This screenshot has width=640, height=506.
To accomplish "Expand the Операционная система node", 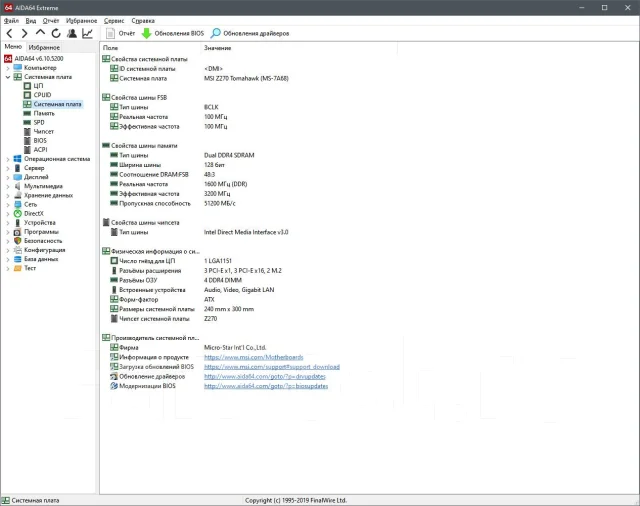I will (x=8, y=159).
